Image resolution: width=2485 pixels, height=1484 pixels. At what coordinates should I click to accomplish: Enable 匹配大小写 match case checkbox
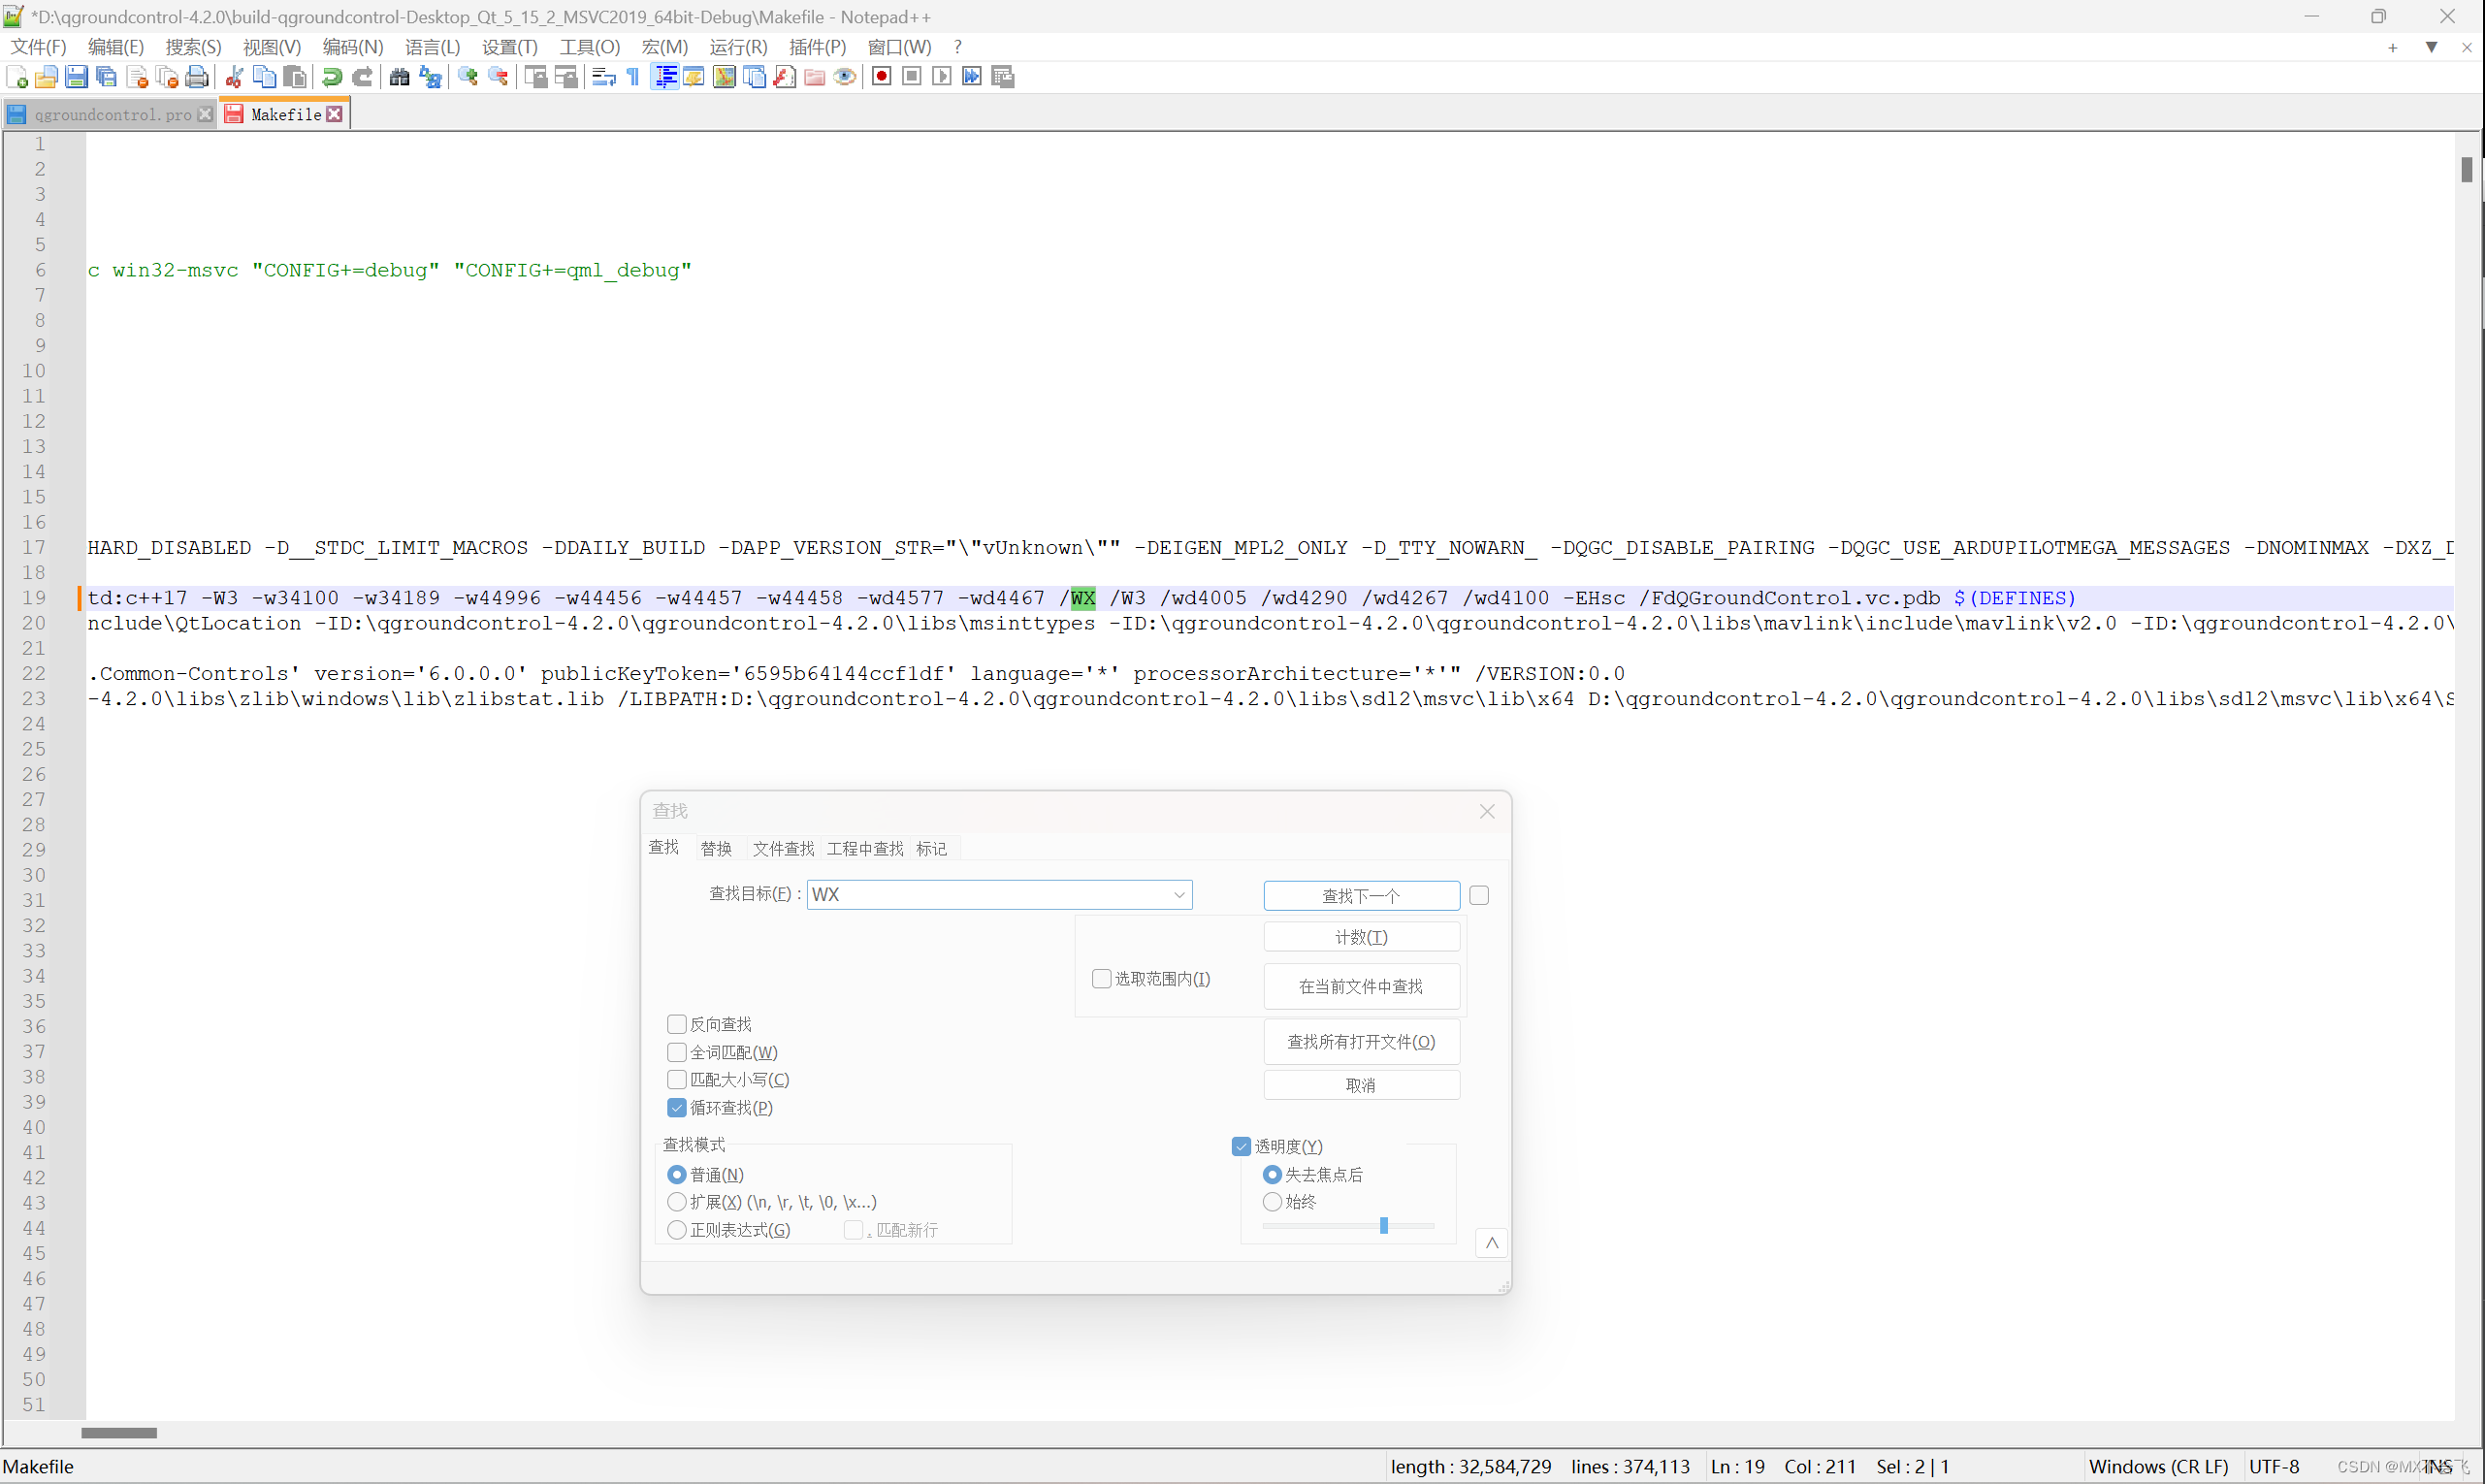click(x=677, y=1080)
